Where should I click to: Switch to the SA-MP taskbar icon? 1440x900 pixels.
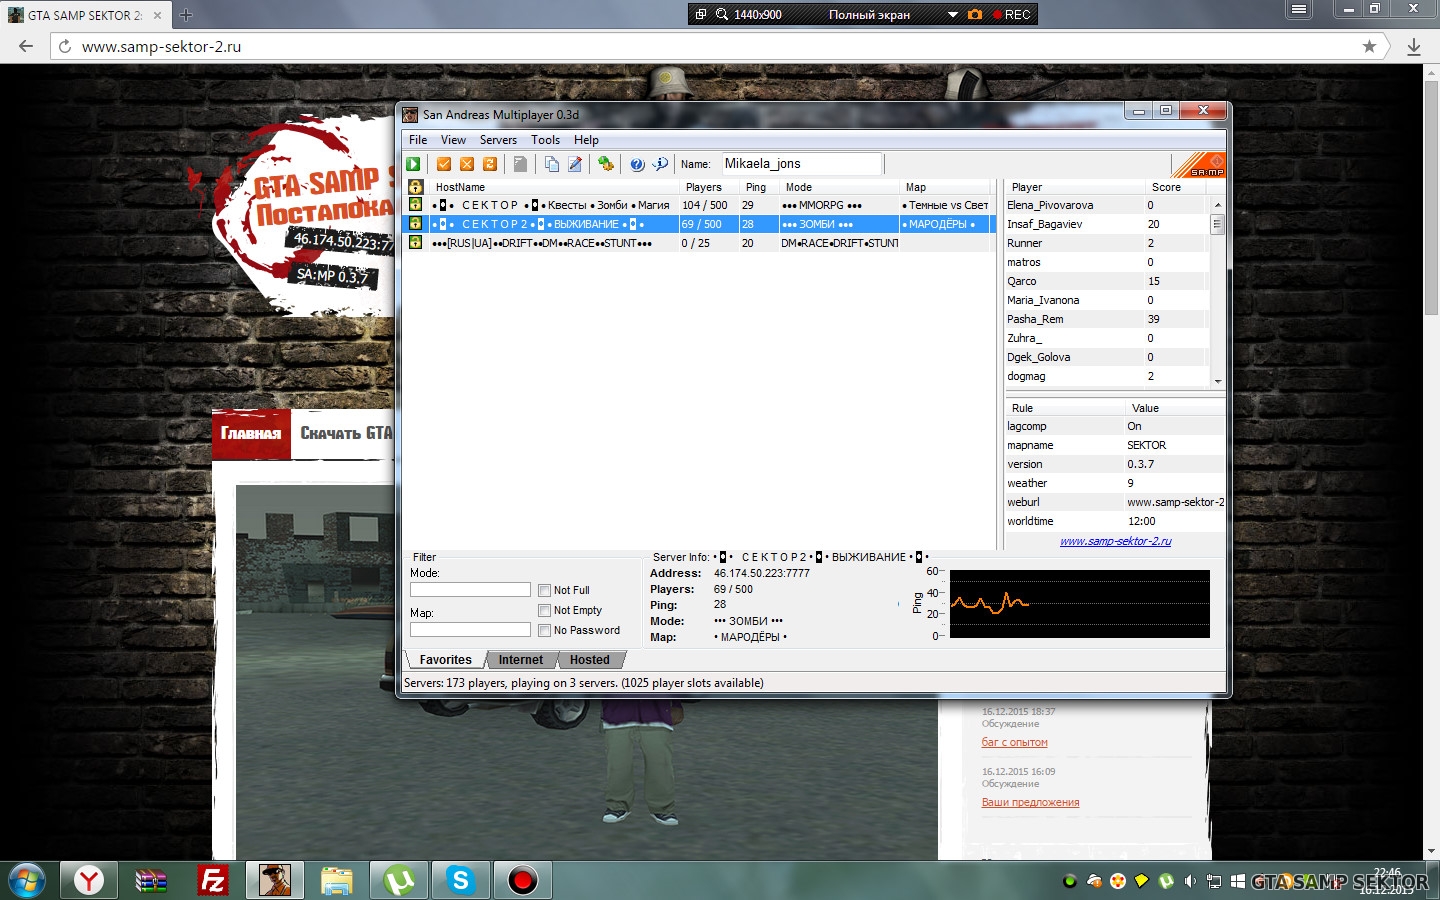(275, 880)
